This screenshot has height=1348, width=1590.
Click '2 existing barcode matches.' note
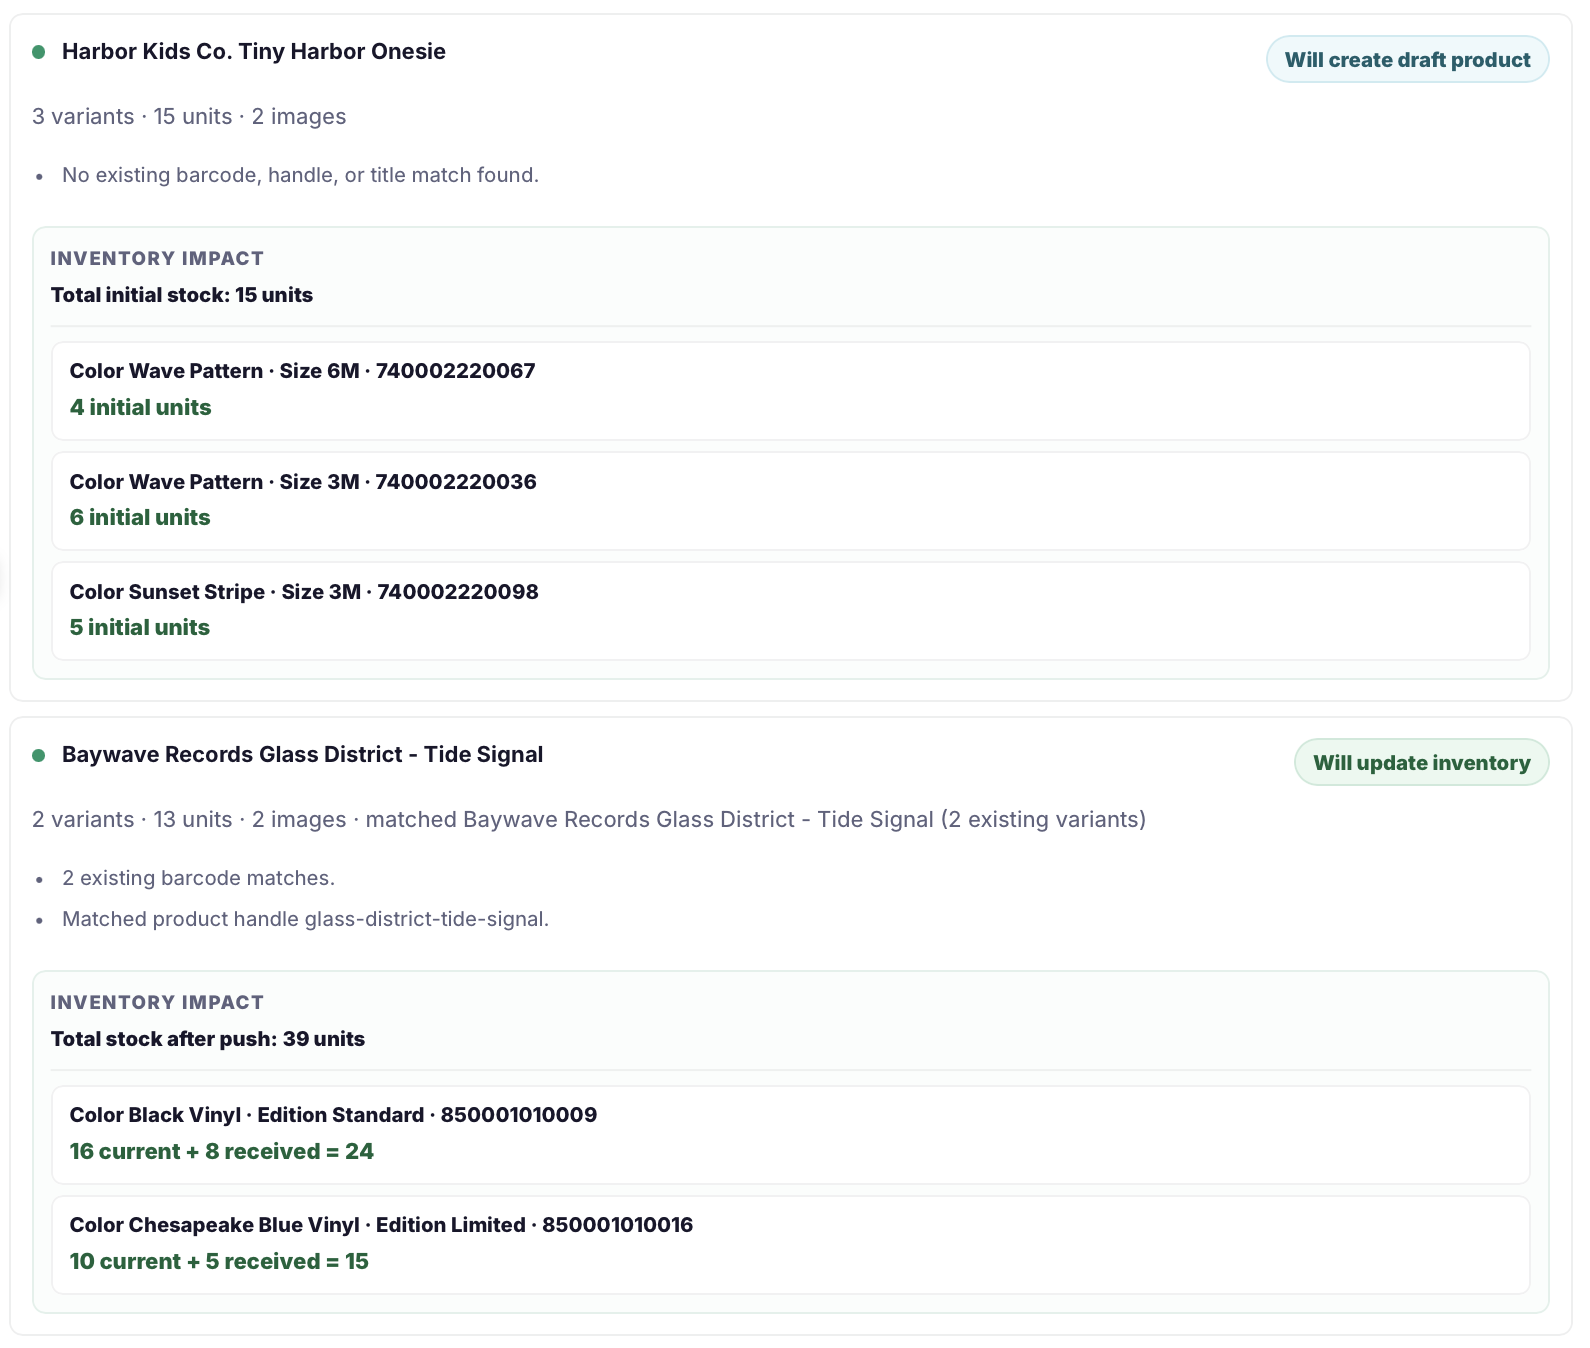coord(198,878)
